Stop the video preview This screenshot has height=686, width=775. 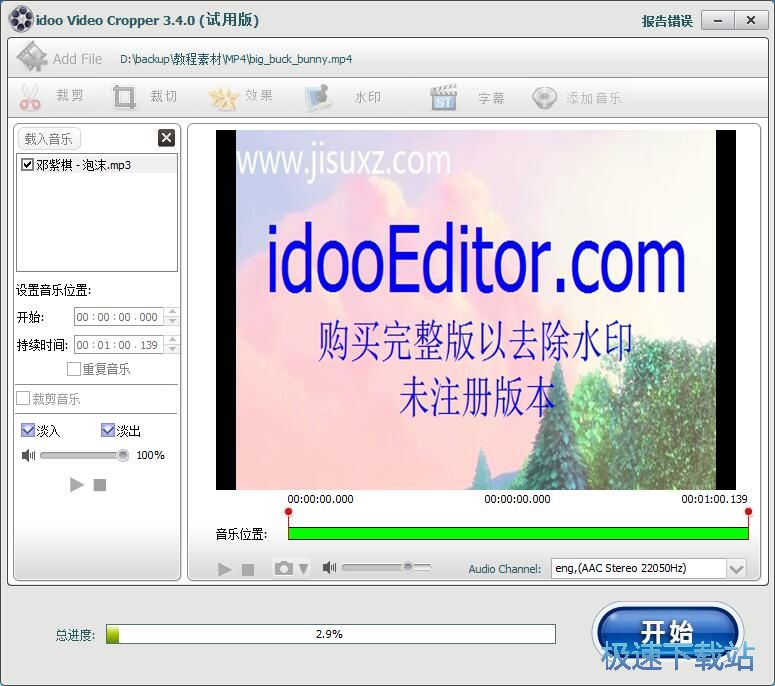point(248,570)
